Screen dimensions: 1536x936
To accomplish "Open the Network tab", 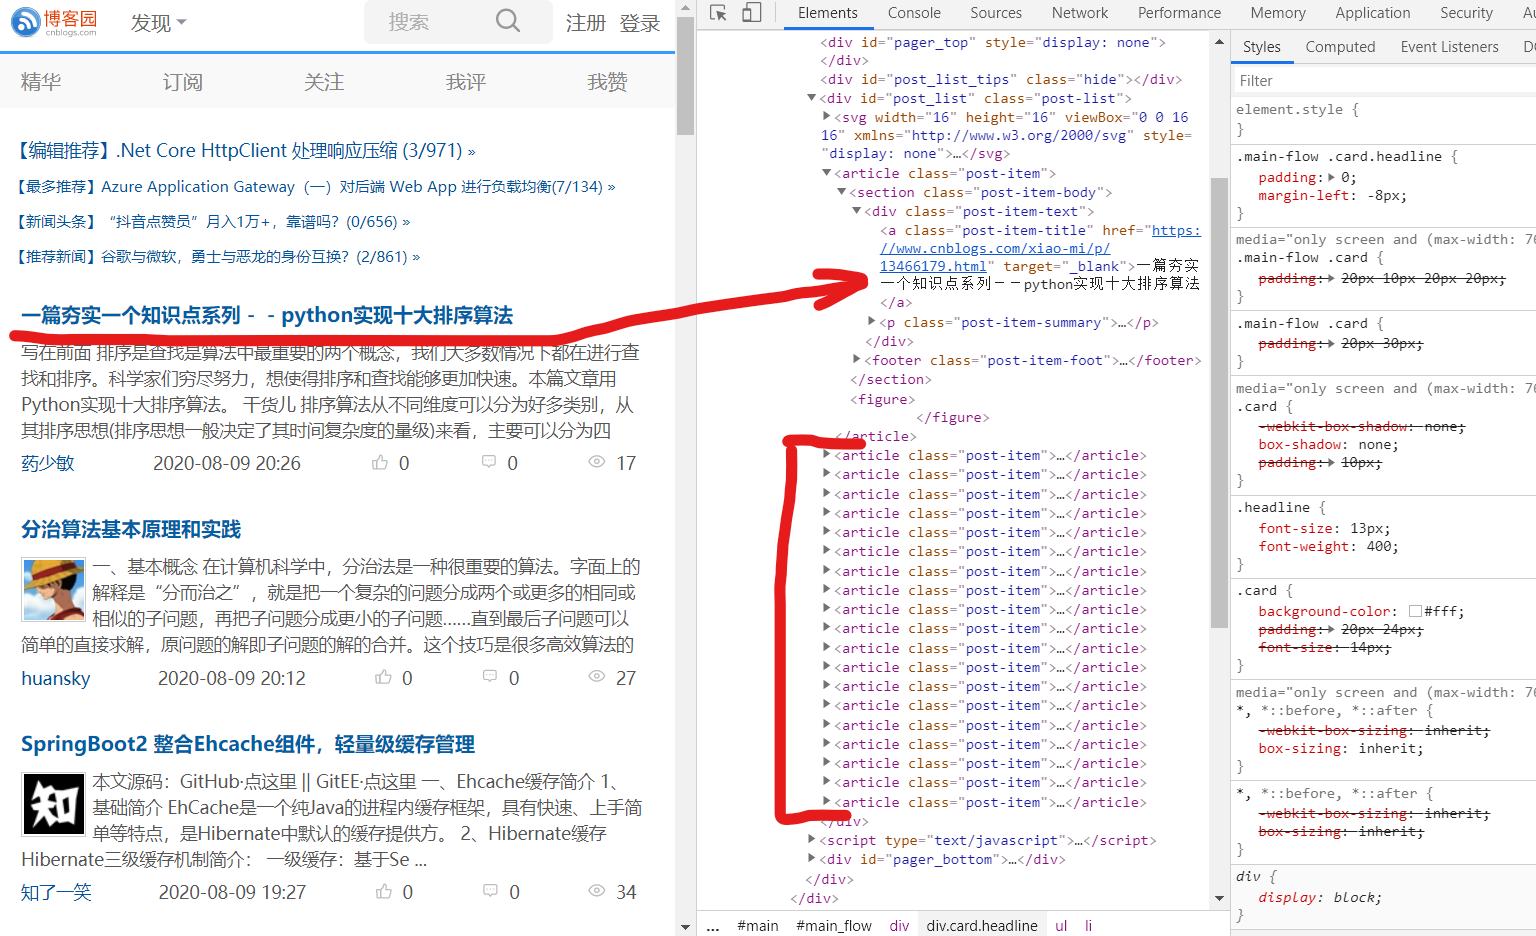I will [1080, 13].
